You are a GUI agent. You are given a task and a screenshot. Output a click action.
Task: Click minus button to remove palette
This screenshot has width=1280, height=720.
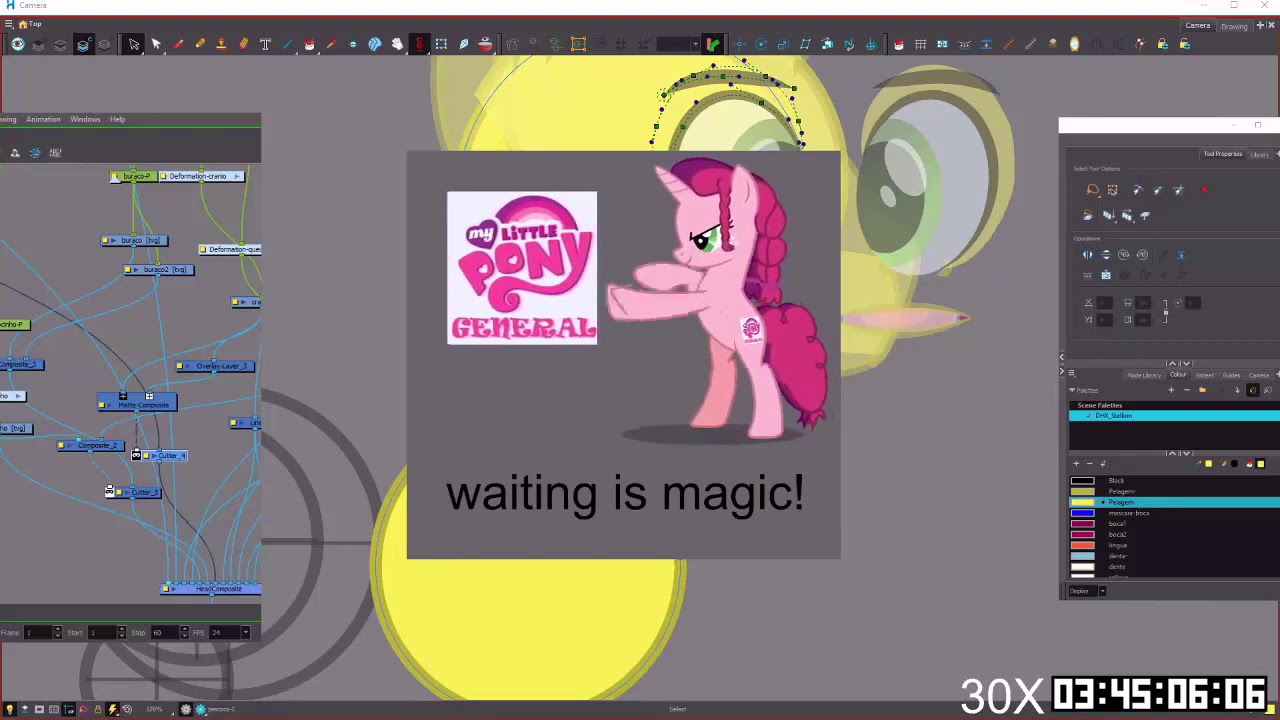[x=1186, y=390]
